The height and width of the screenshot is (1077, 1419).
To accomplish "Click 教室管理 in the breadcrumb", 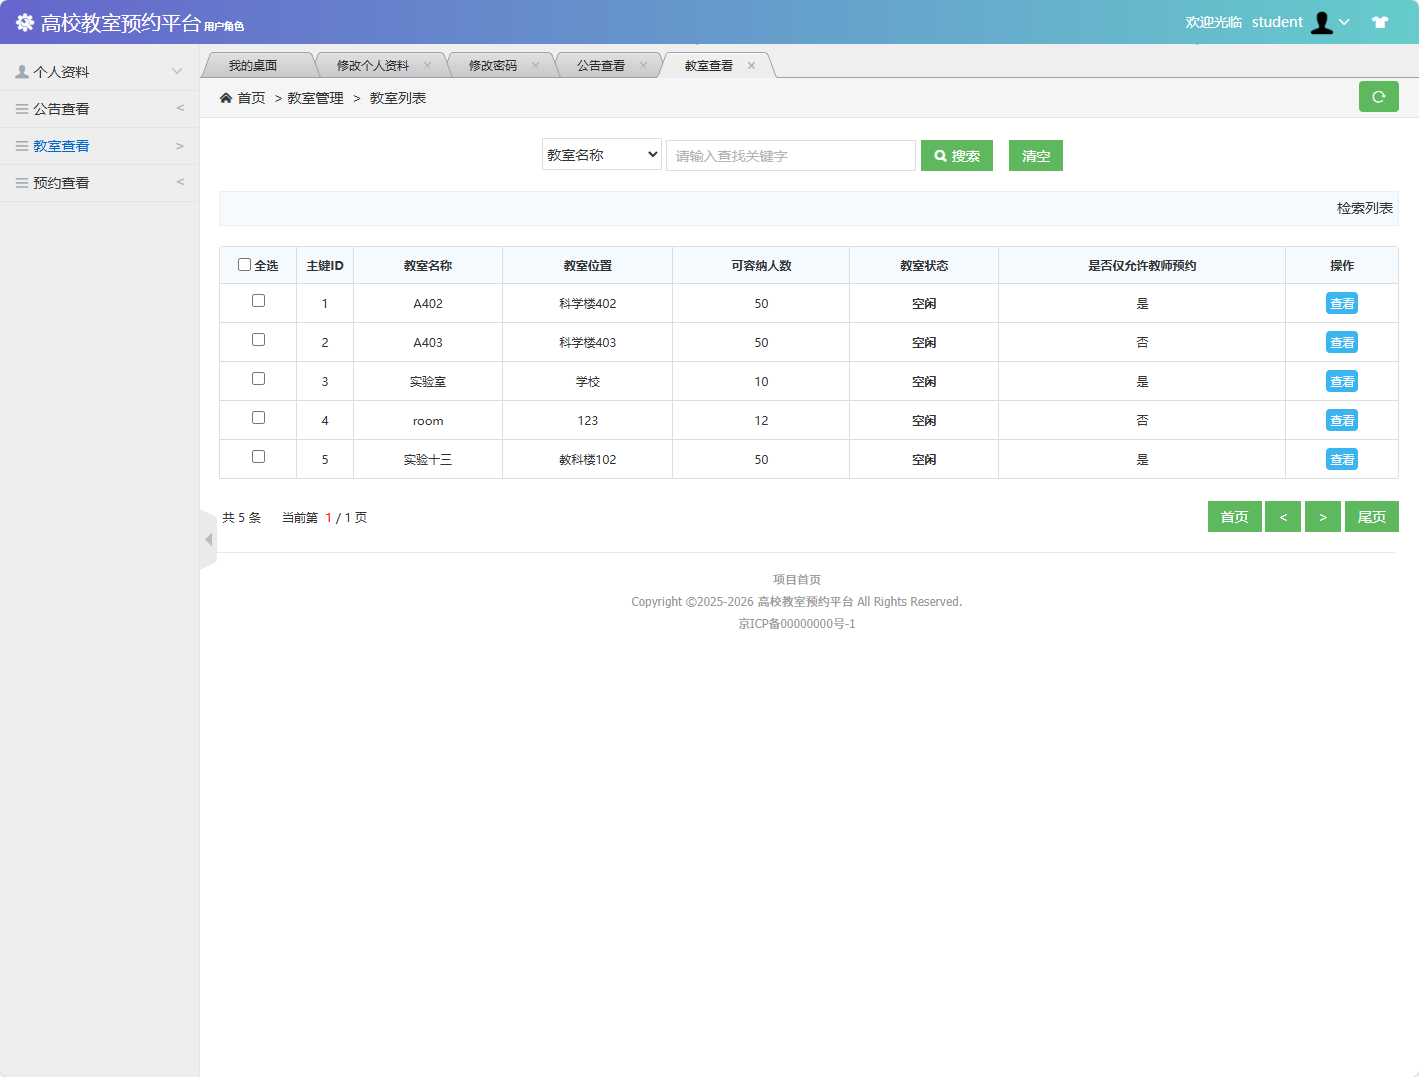I will 316,98.
